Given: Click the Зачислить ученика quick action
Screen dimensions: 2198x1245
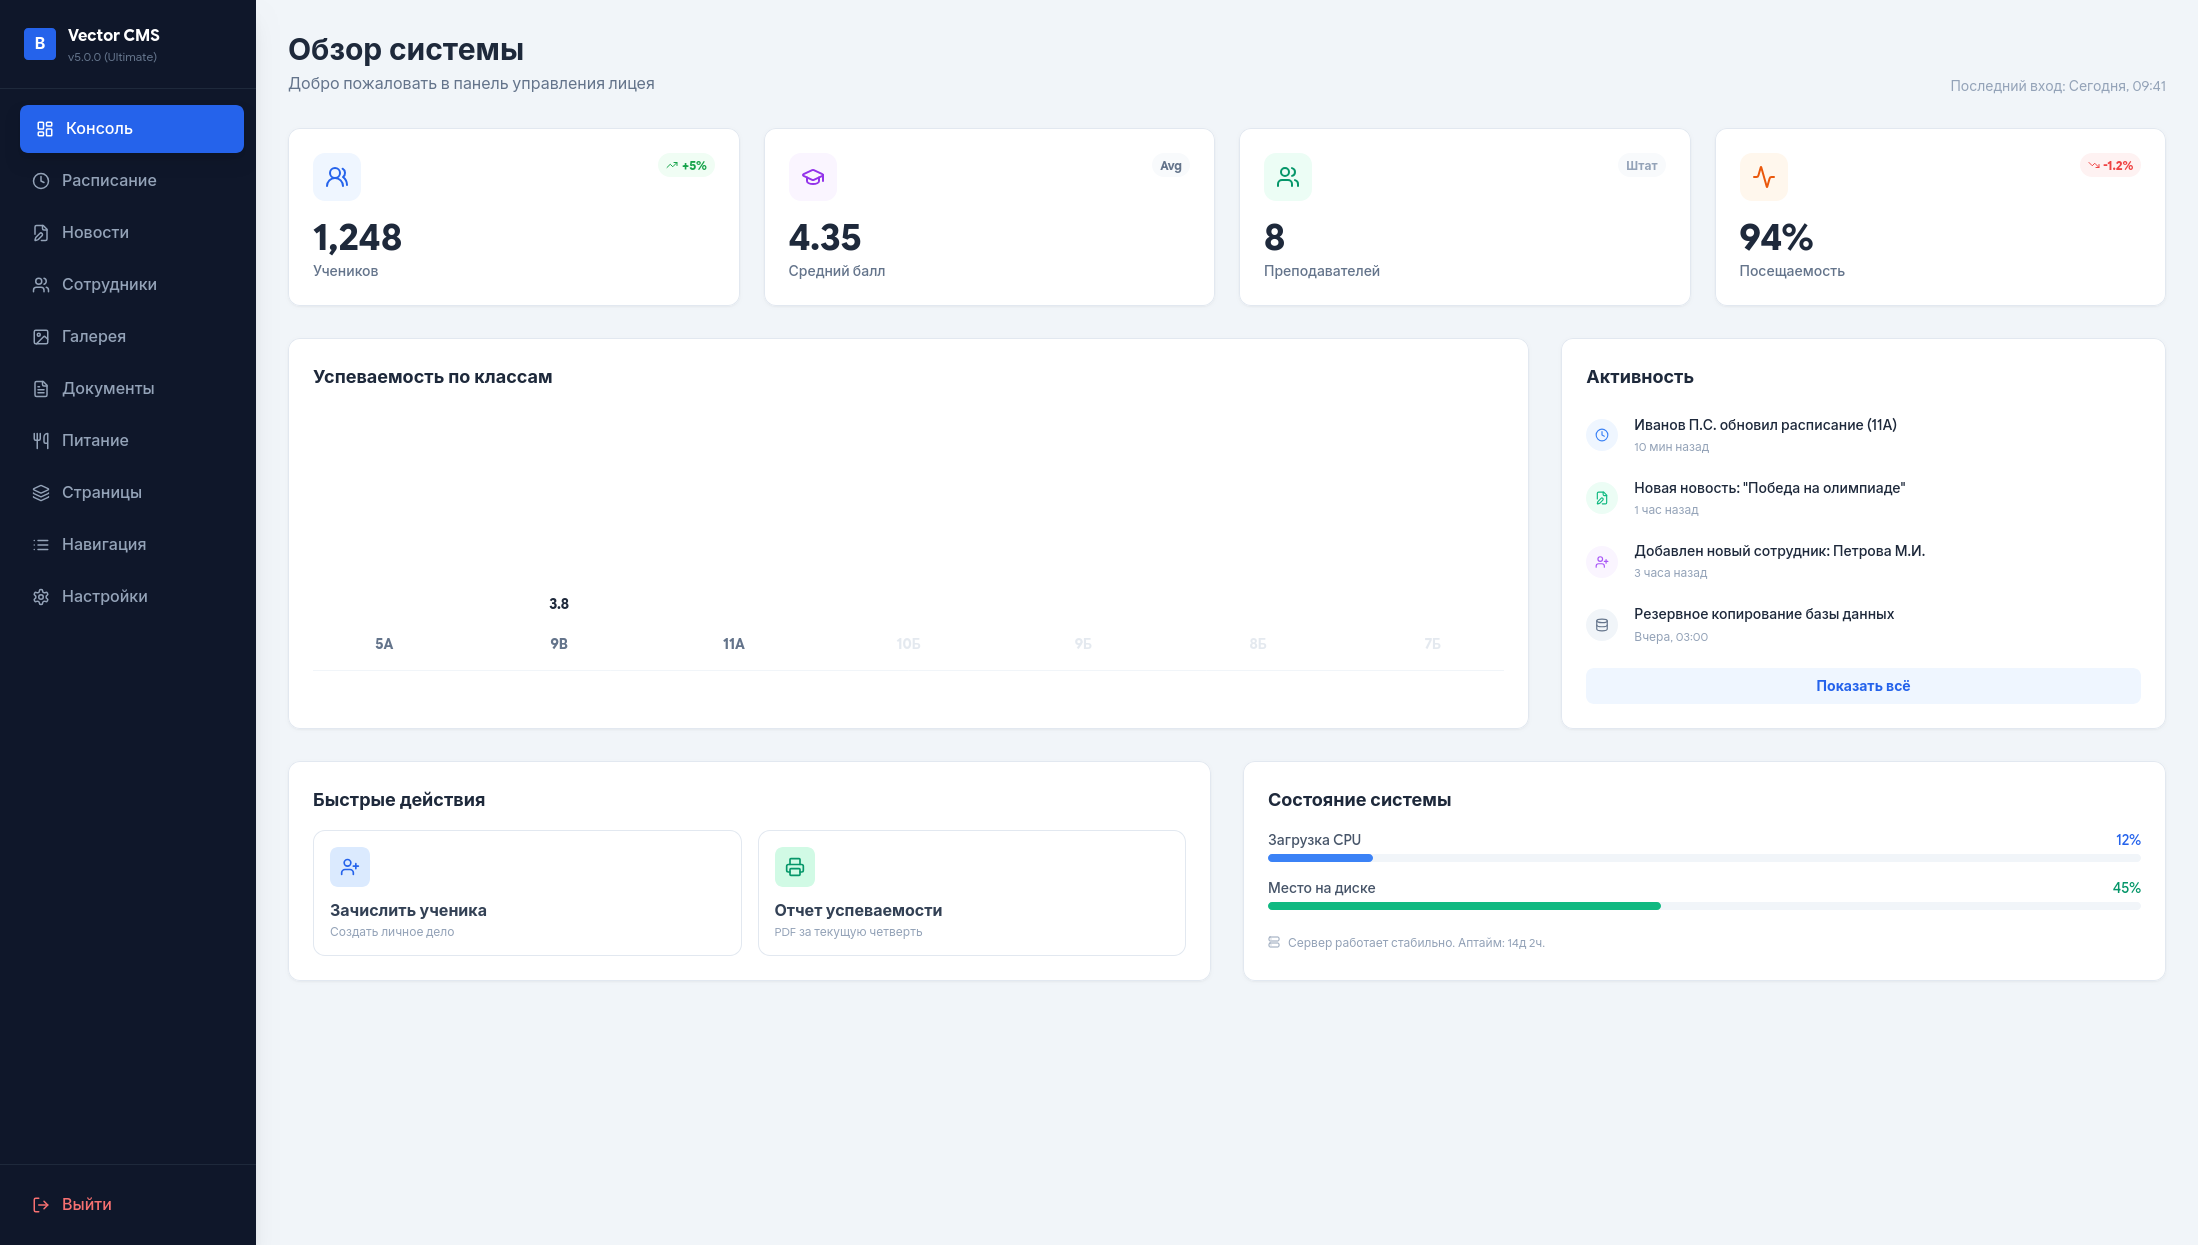Looking at the screenshot, I should pyautogui.click(x=527, y=893).
